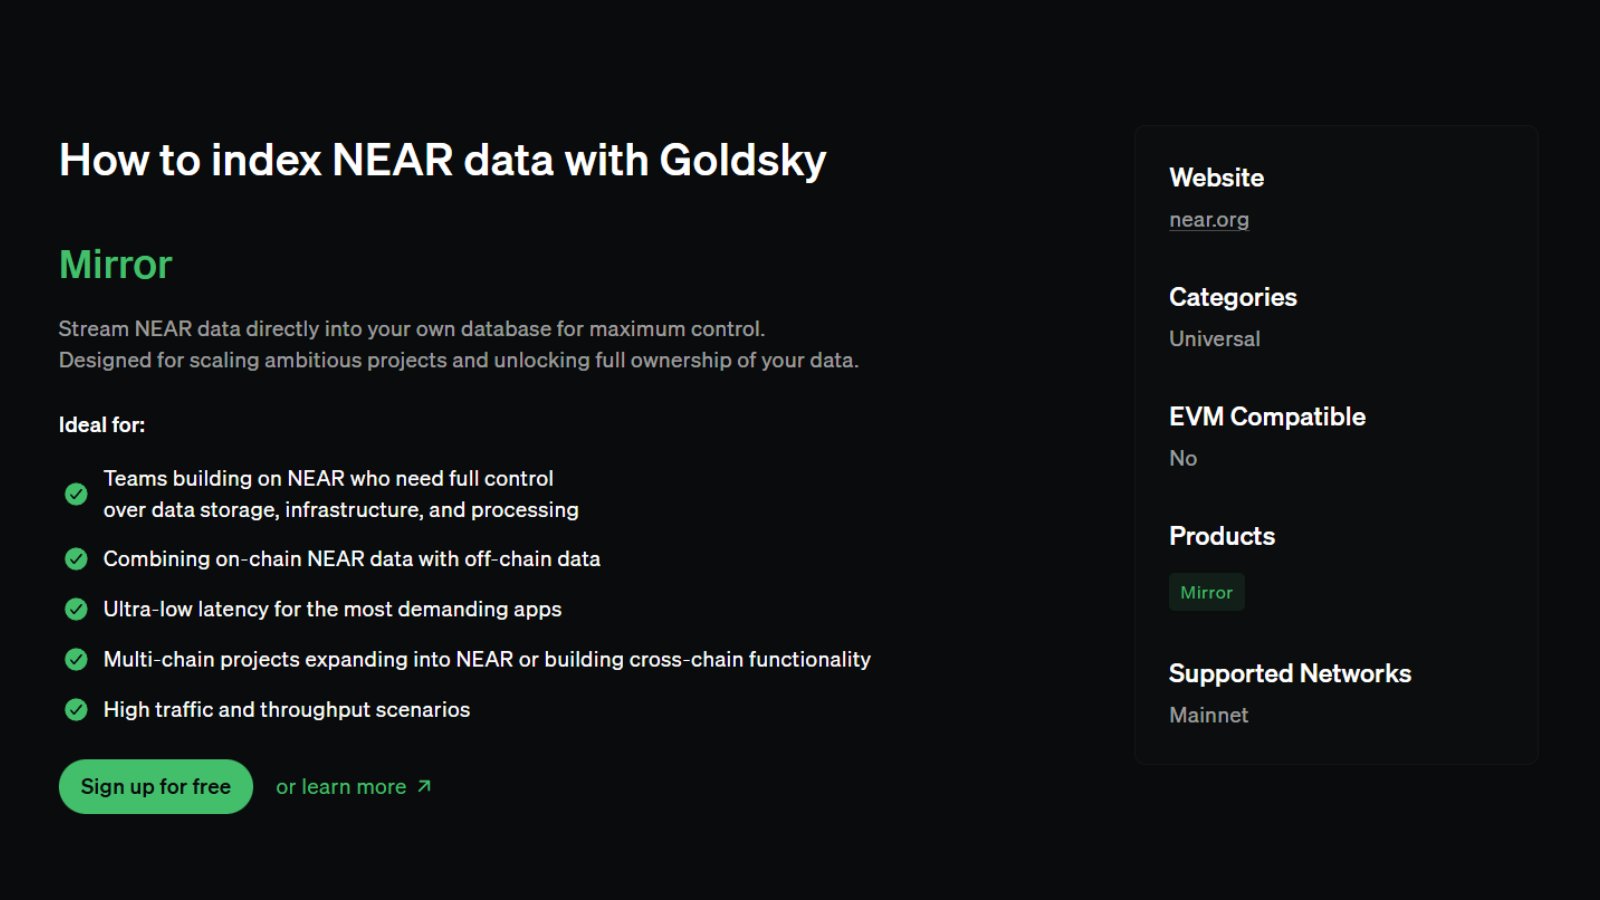Screen dimensions: 1600x900
Task: Click the Ideal for: label
Action: tap(102, 425)
